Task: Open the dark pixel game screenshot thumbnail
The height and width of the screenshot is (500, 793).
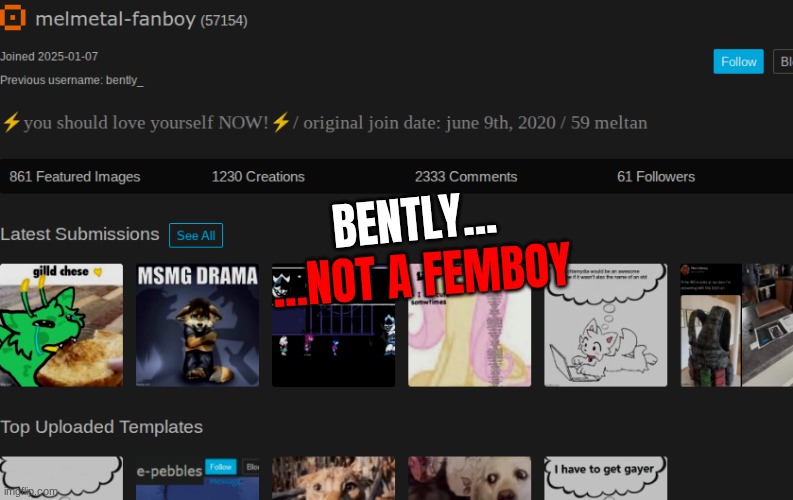Action: tap(333, 325)
